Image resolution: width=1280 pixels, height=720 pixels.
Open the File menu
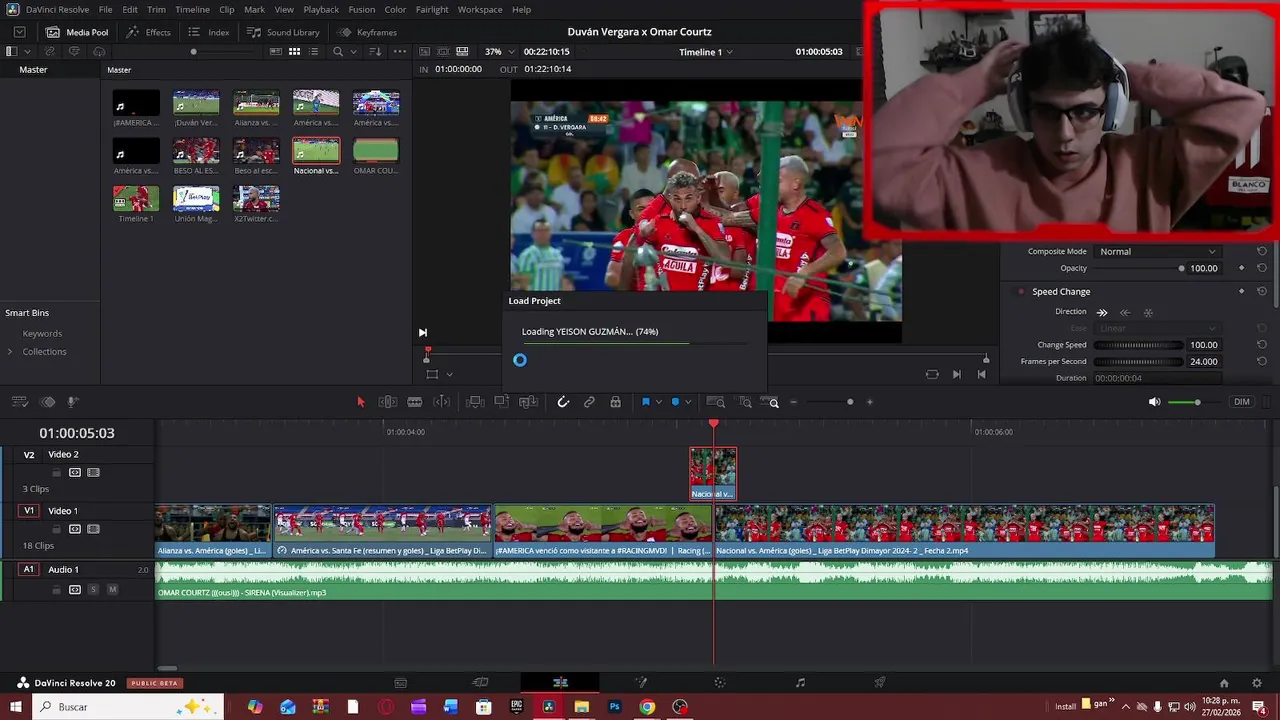coord(105,9)
